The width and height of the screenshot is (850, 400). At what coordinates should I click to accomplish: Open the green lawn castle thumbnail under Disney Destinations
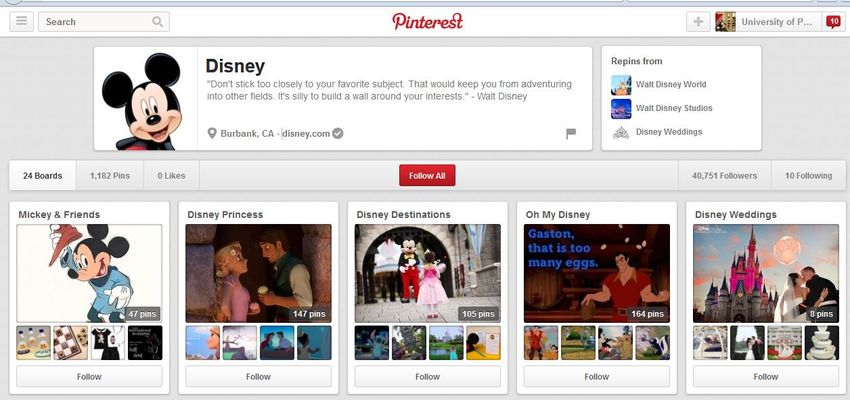tap(446, 343)
